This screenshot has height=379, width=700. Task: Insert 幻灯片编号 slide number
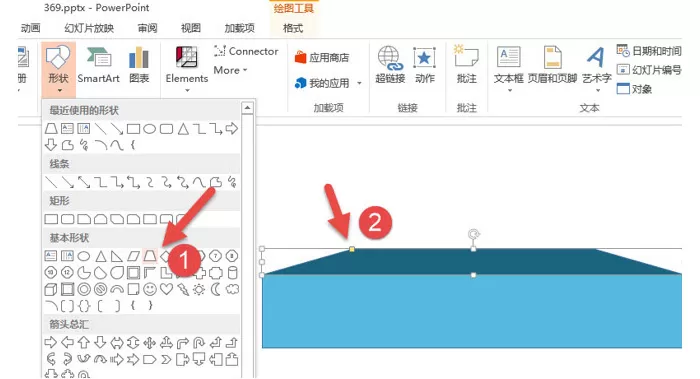point(649,70)
